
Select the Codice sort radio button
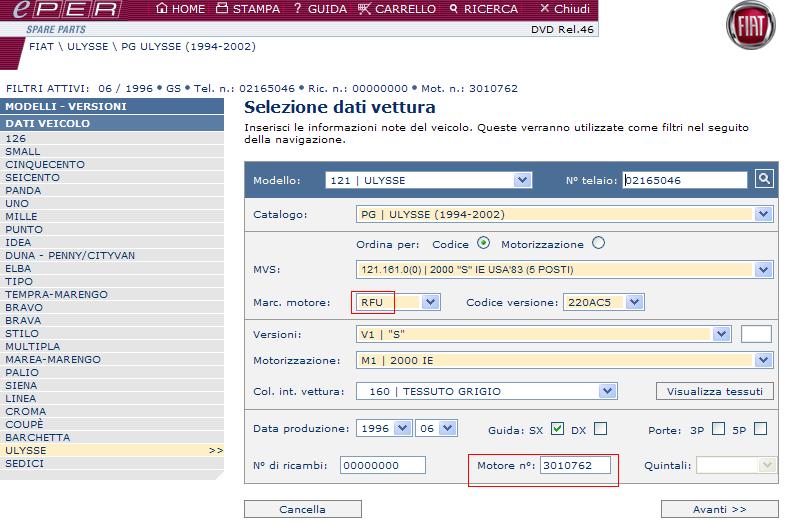[484, 243]
